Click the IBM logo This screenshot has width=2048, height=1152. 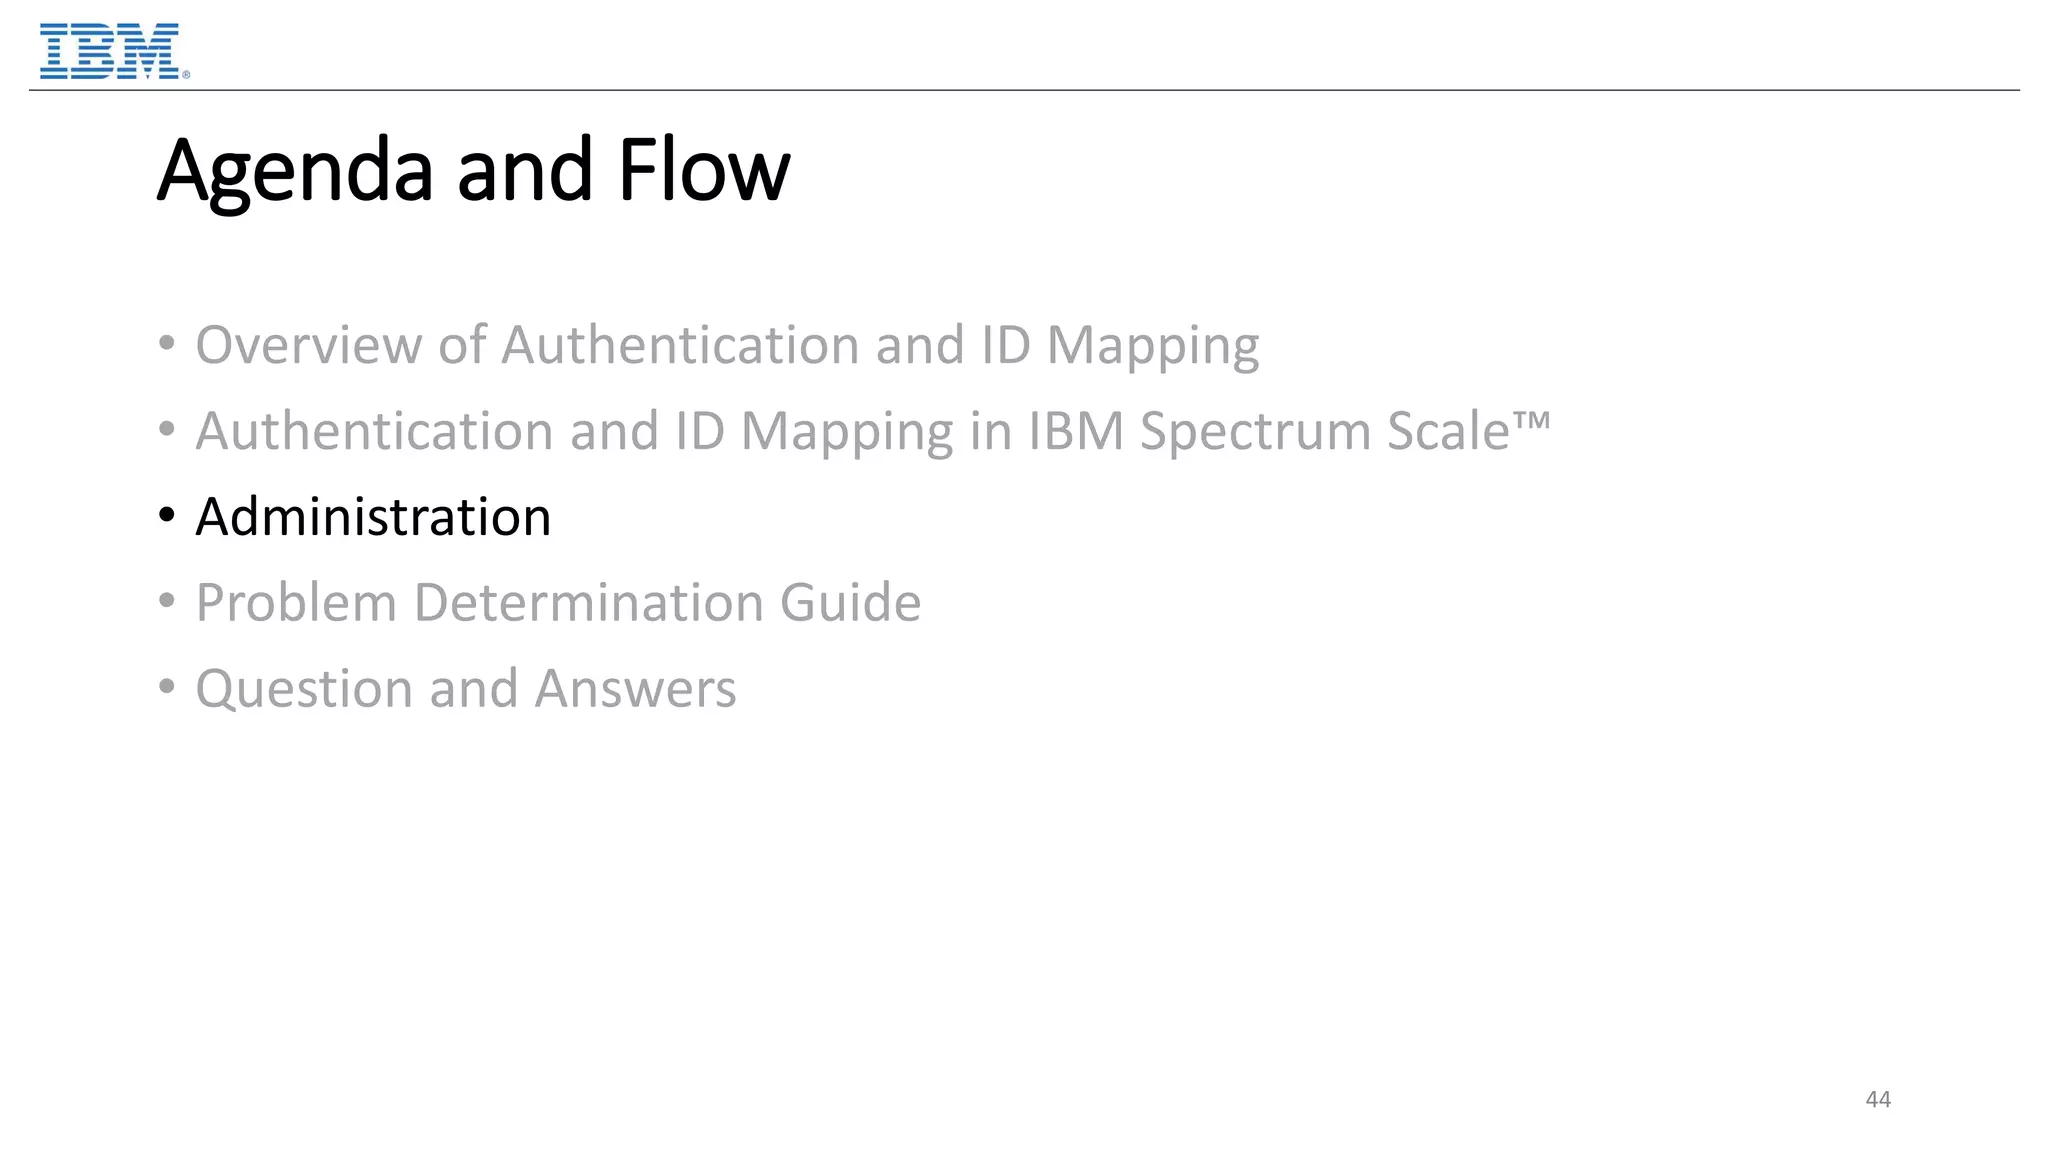[x=110, y=51]
